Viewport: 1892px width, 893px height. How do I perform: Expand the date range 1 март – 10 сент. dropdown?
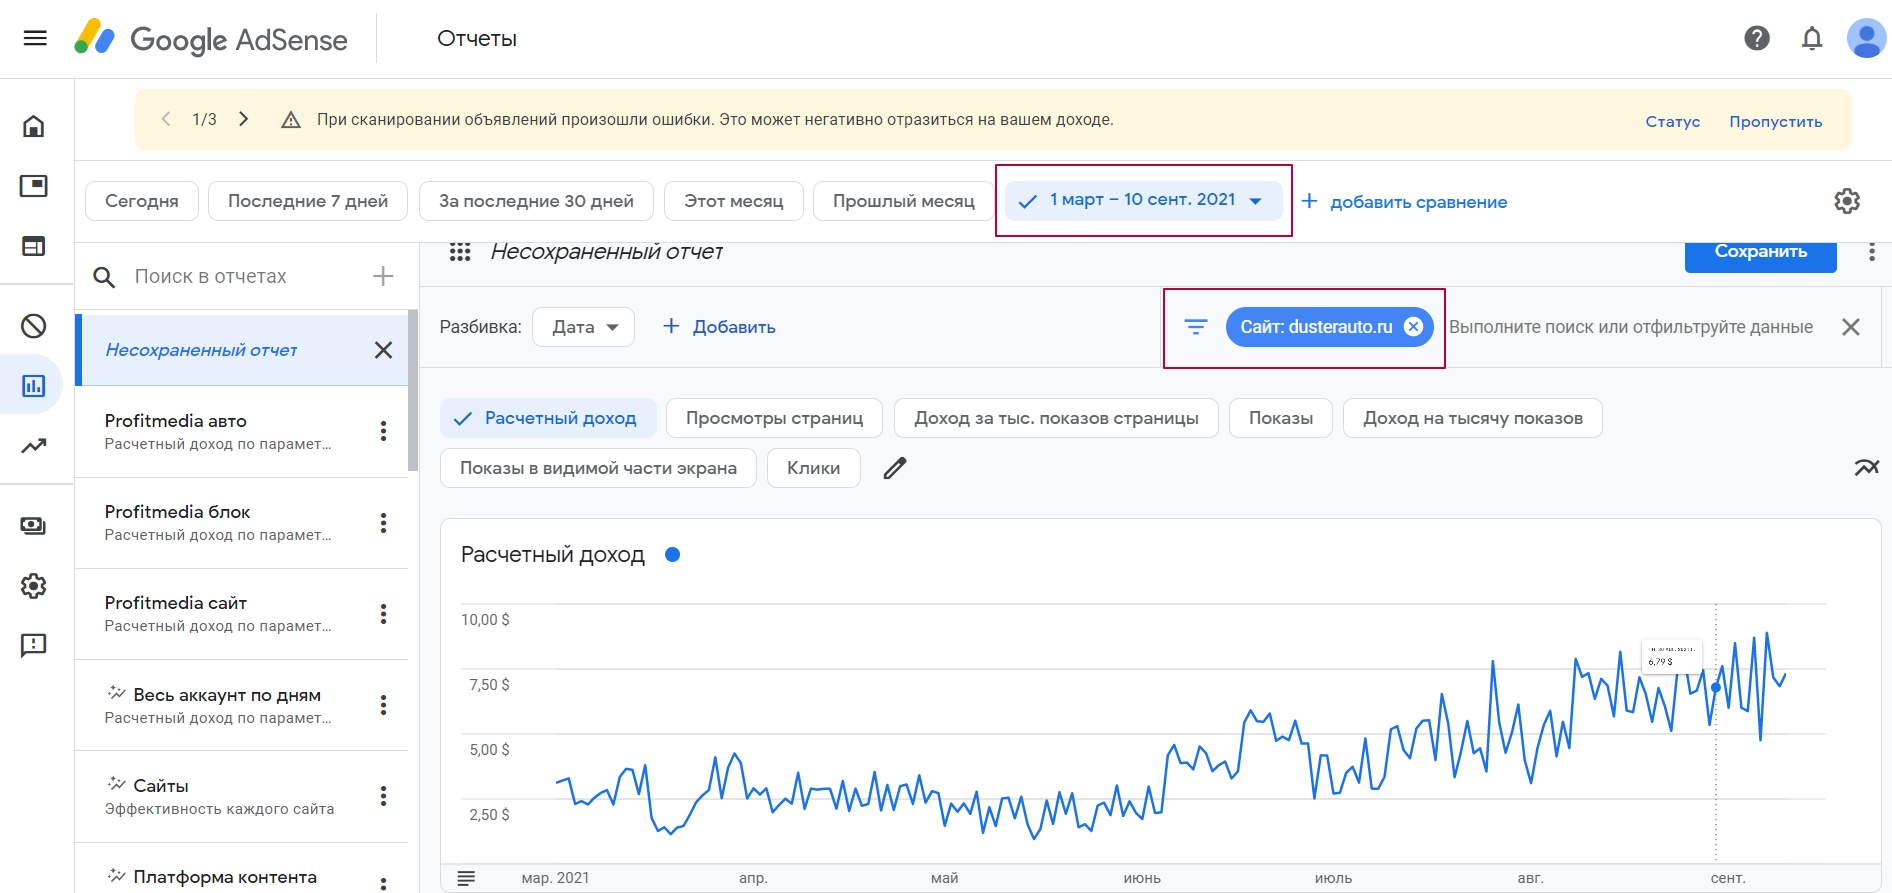click(1143, 200)
